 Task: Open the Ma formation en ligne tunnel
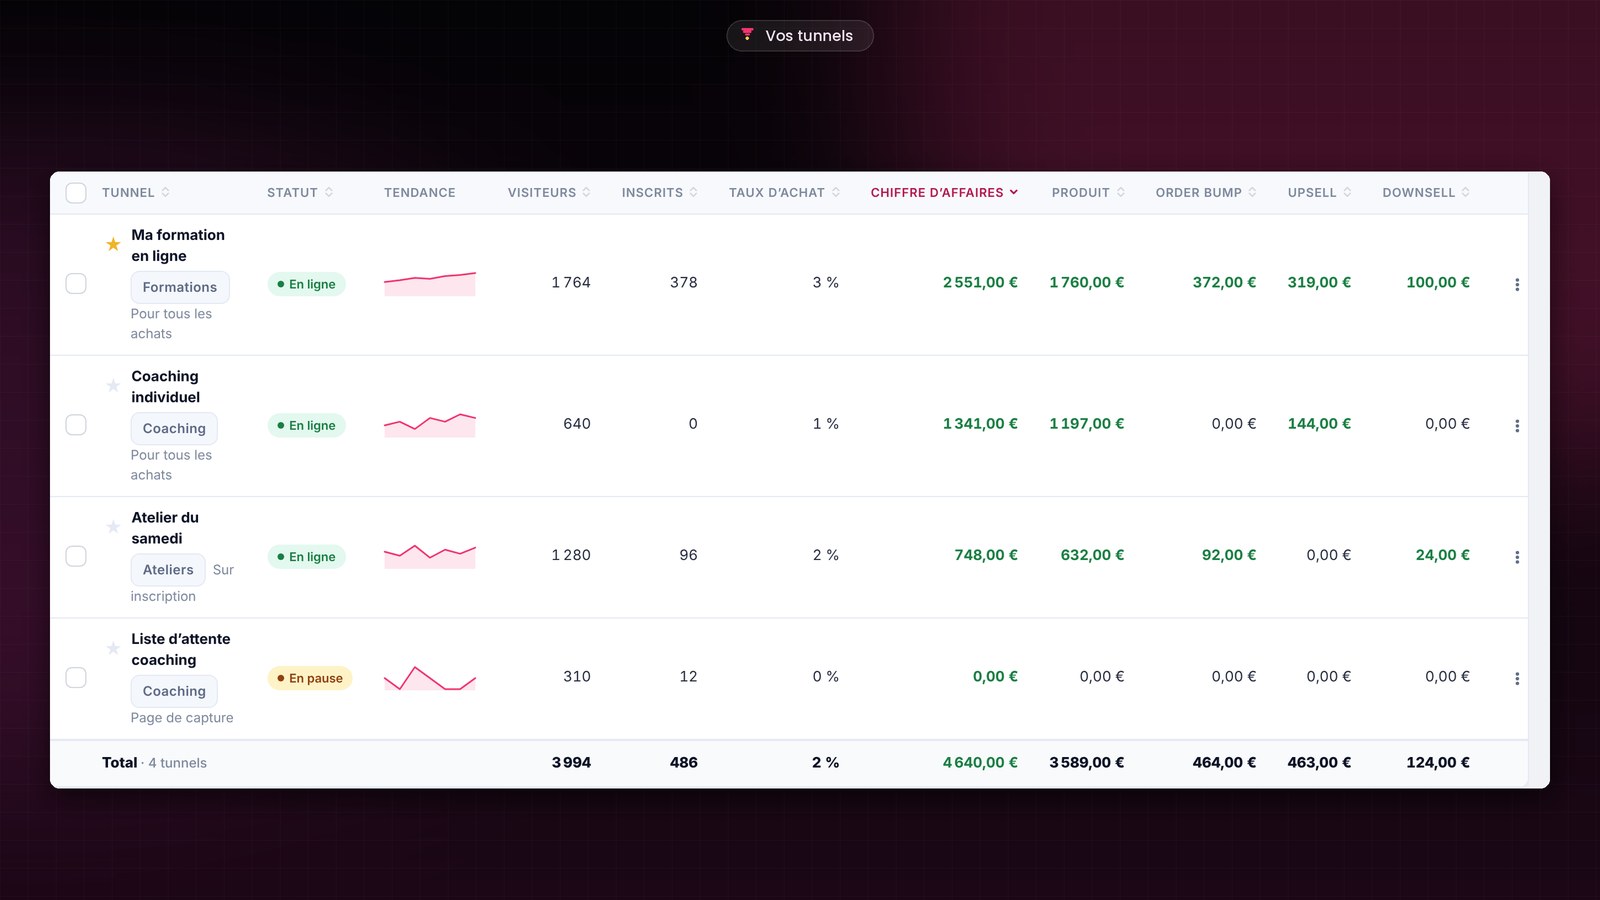click(178, 245)
